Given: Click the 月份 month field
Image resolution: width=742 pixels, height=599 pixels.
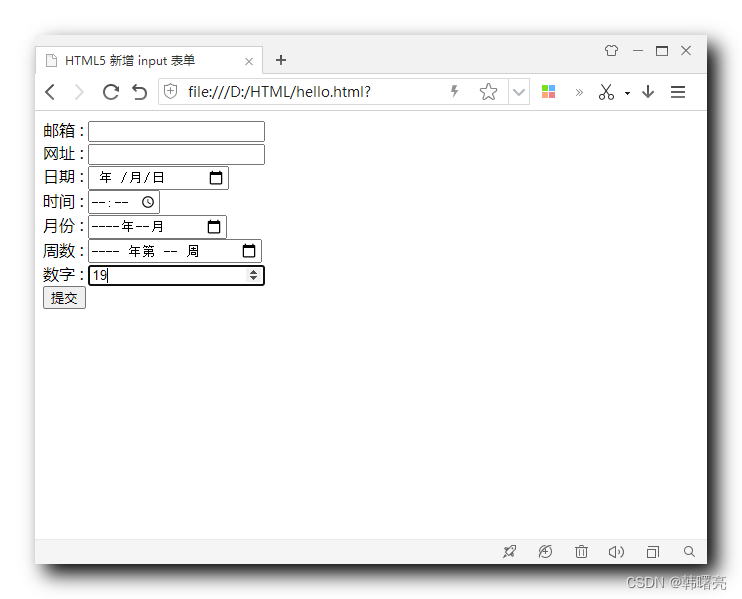Looking at the screenshot, I should click(x=158, y=227).
